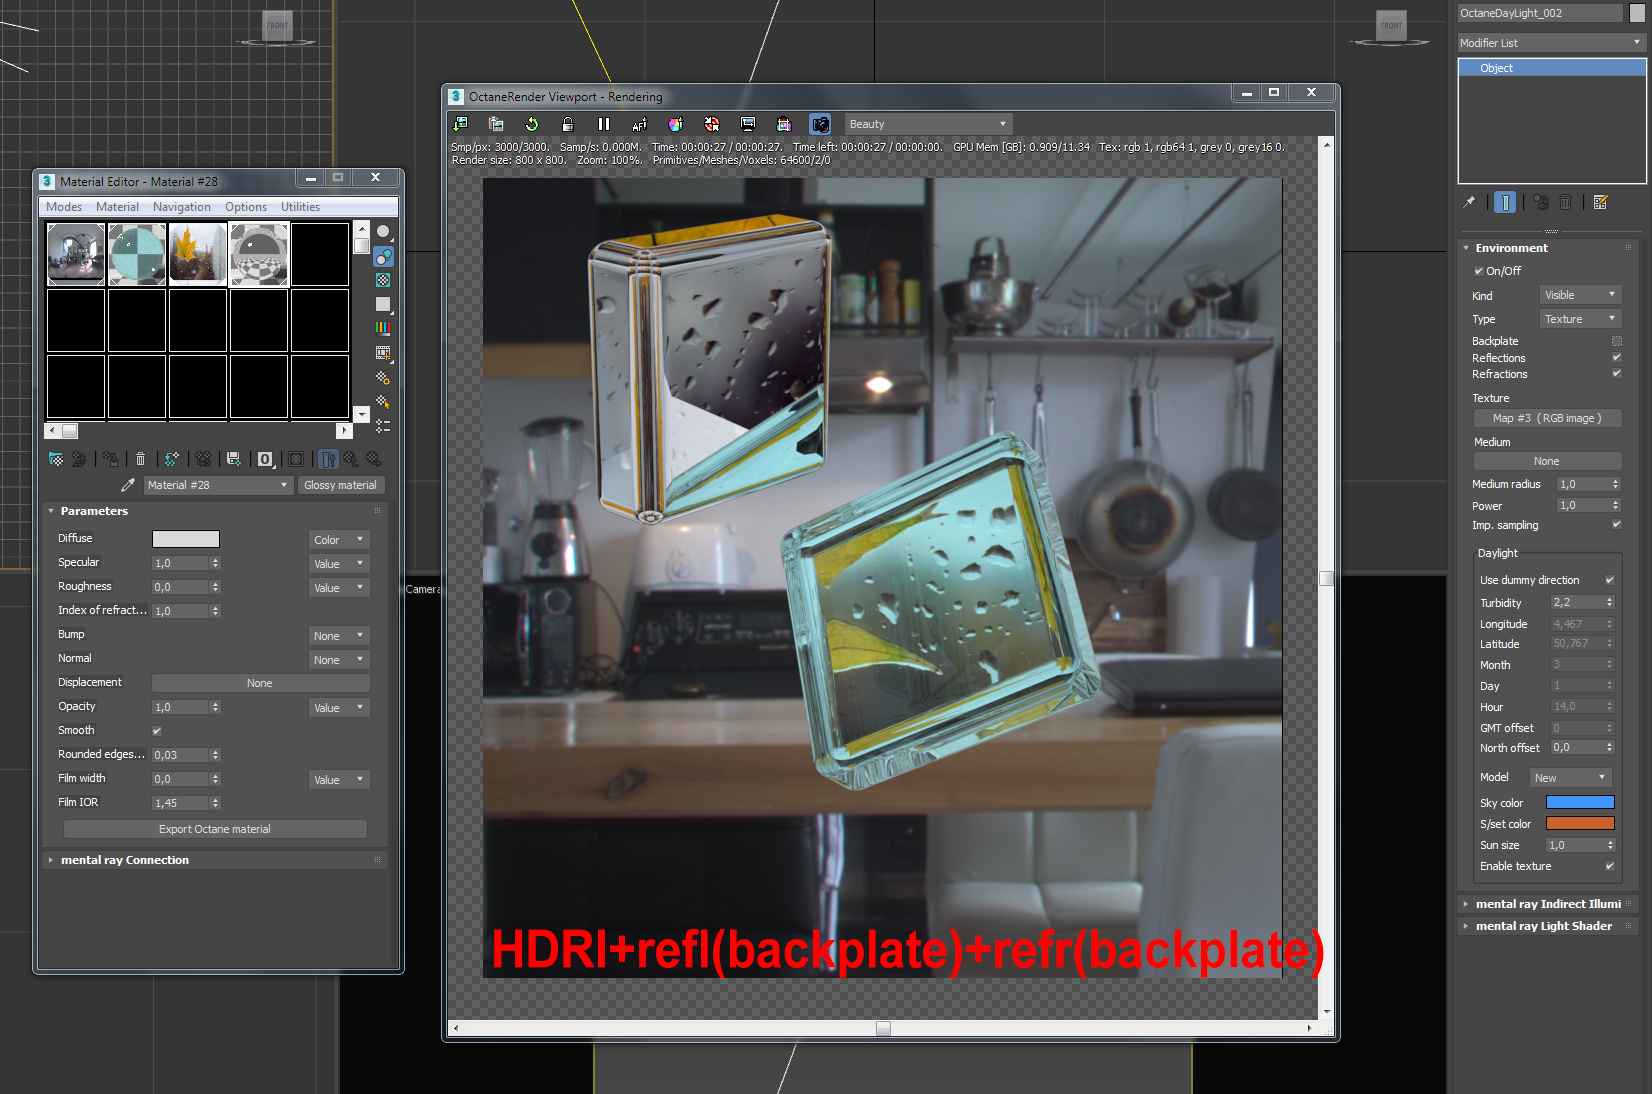Open the Modifier List dropdown
Image resolution: width=1652 pixels, height=1094 pixels.
[1551, 43]
